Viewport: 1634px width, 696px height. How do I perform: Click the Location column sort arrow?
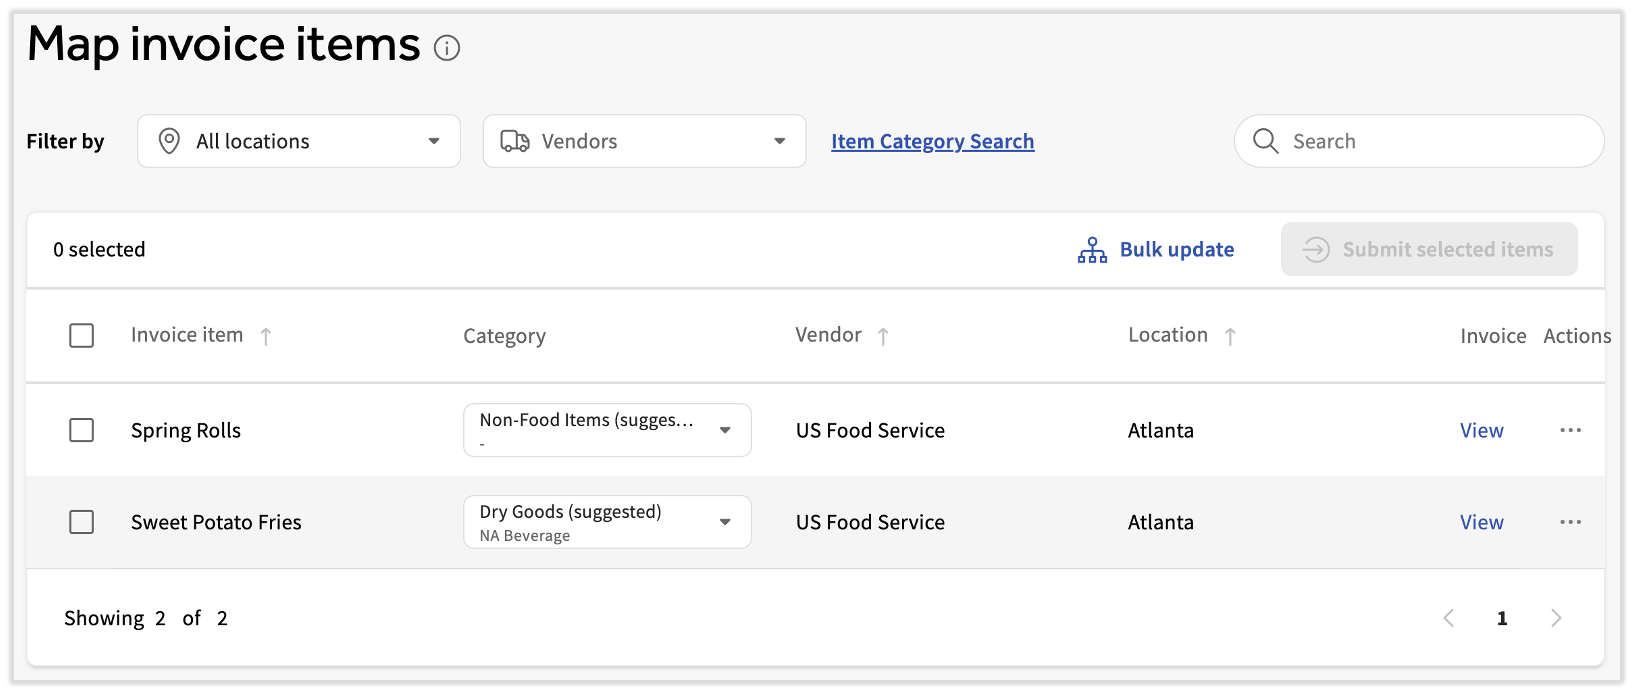[1230, 337]
